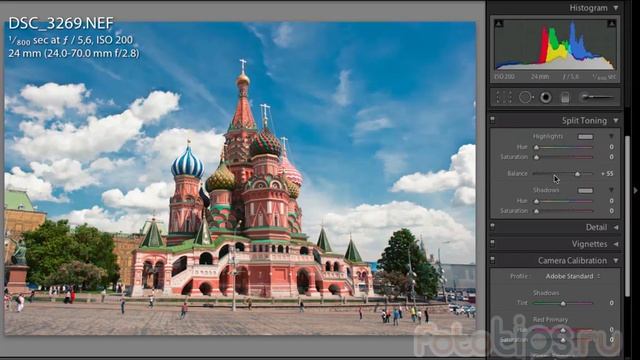Click the Camera Calibration panel title
This screenshot has width=640, height=360.
pyautogui.click(x=572, y=260)
